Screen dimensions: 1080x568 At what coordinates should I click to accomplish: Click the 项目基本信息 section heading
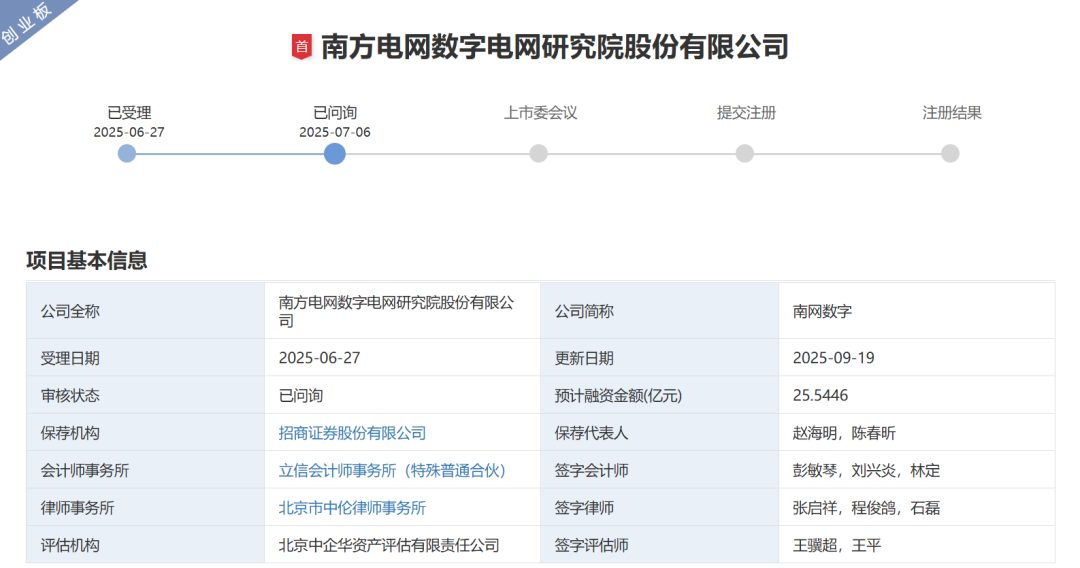[x=87, y=260]
